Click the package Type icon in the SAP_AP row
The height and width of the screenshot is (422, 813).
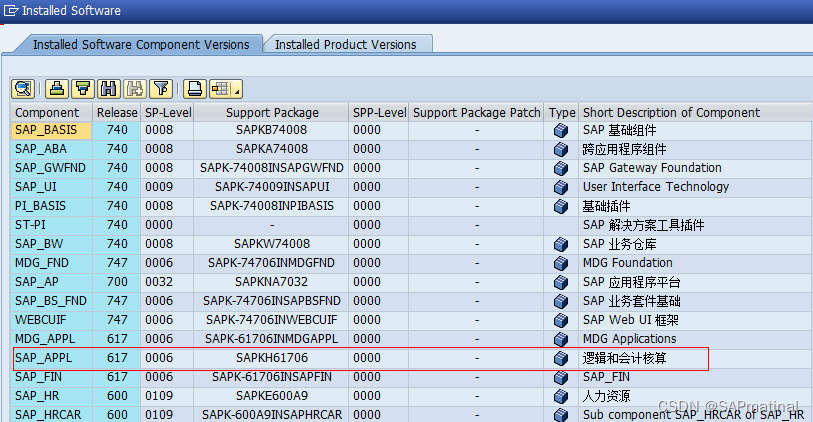(560, 282)
